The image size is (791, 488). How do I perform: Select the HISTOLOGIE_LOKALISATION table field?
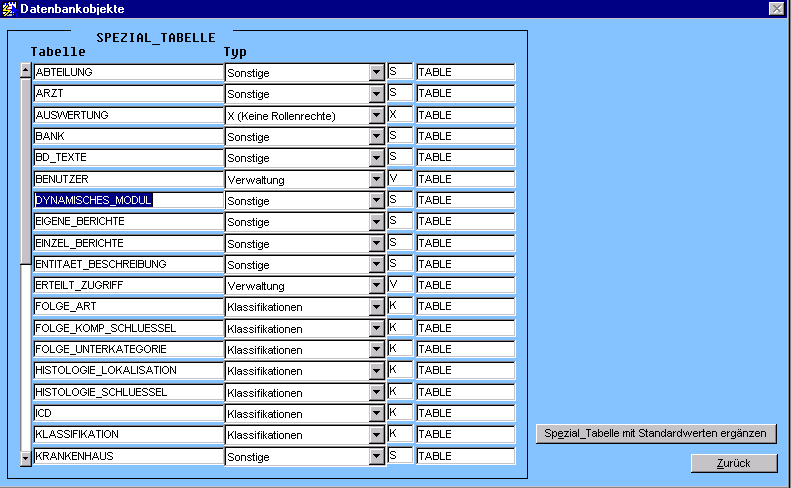point(127,370)
